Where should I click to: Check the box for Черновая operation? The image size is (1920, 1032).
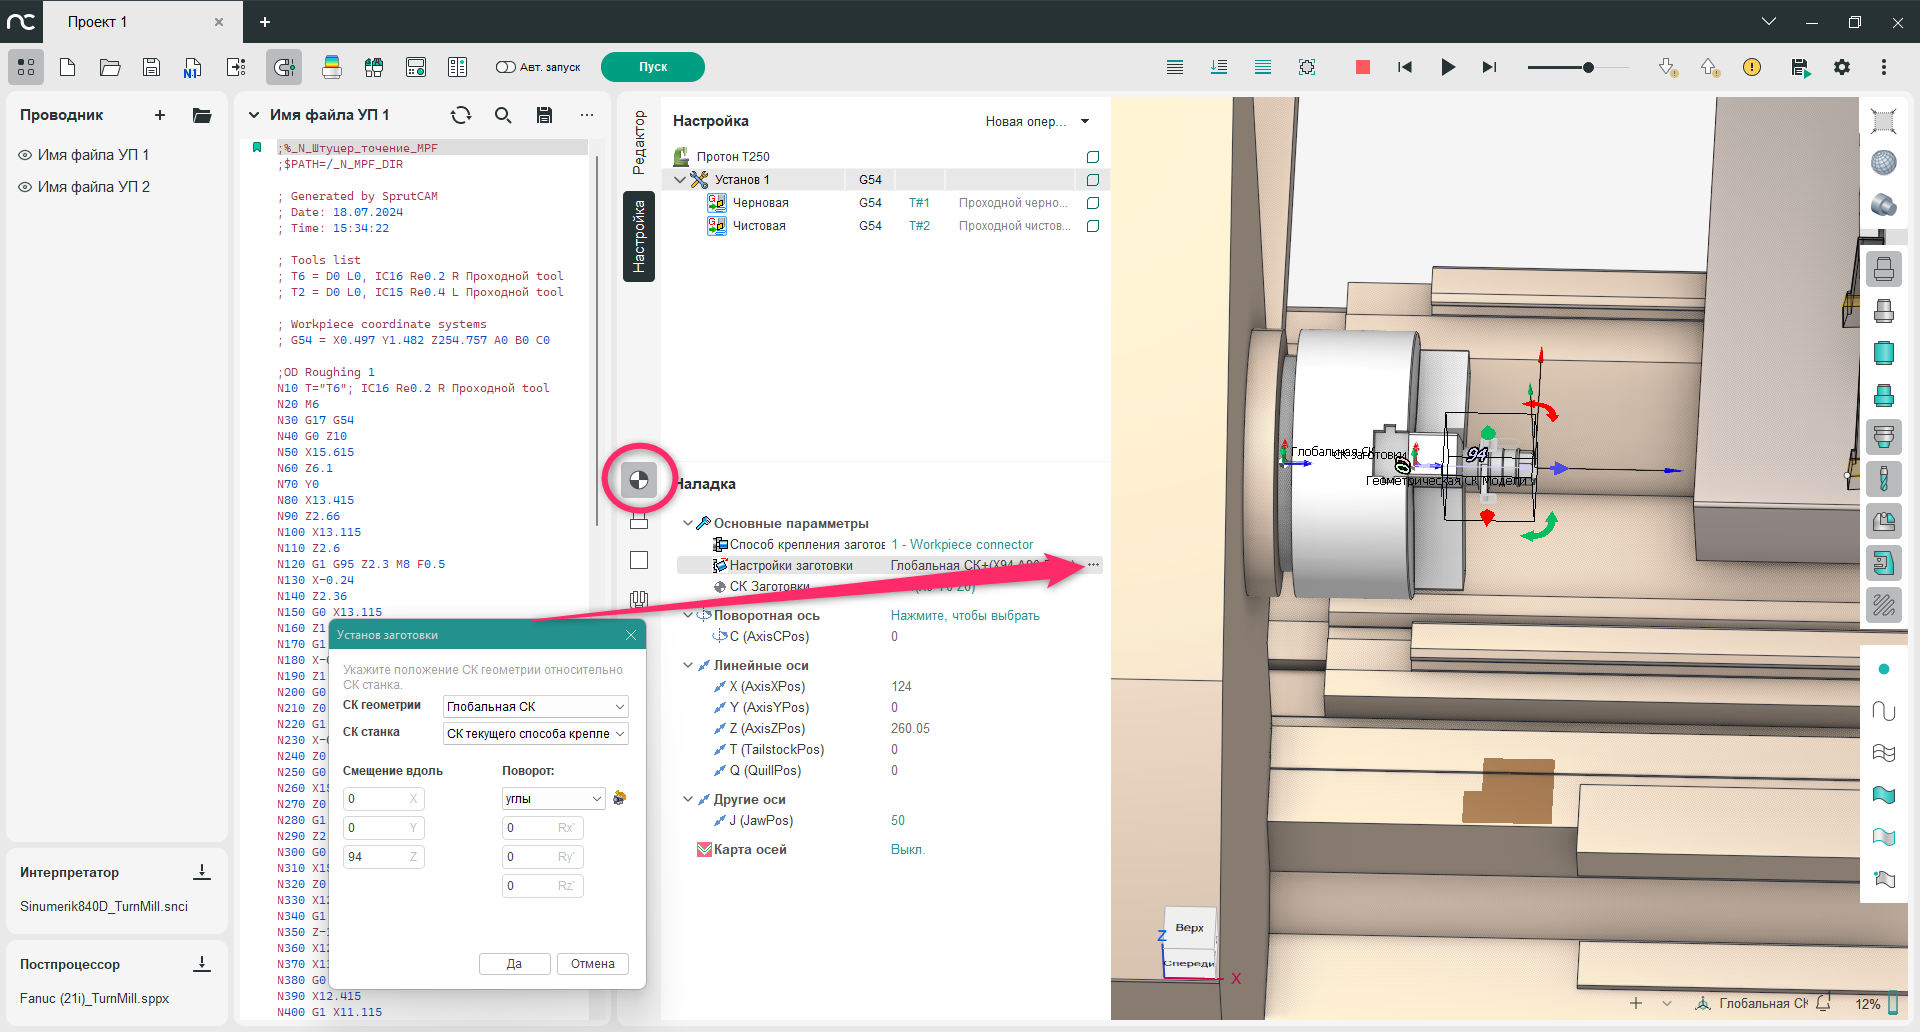[1093, 203]
